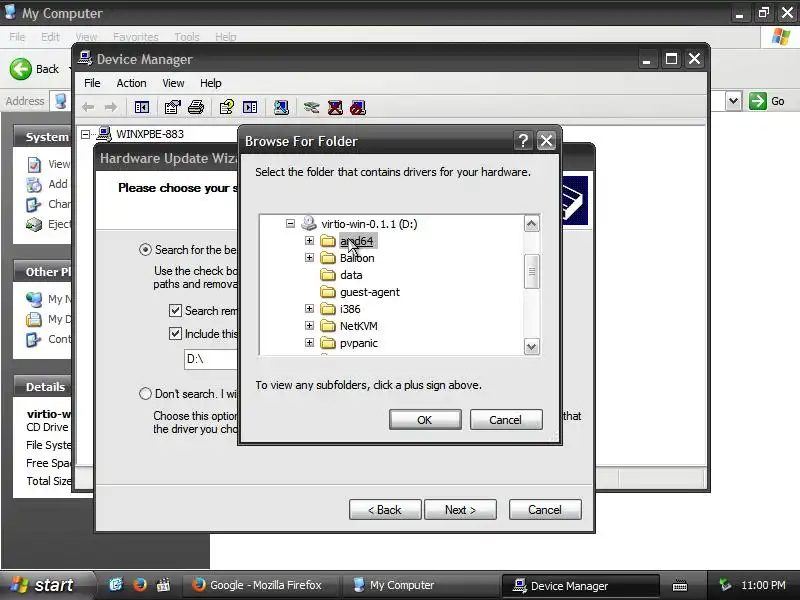800x600 pixels.
Task: Click Show/Hide Action Pane toolbar icon
Action: click(250, 107)
